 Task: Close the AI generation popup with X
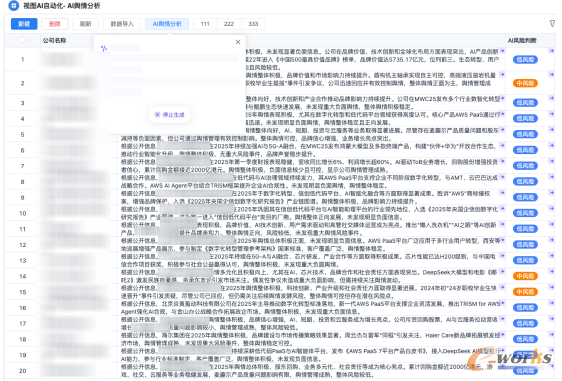tap(238, 42)
